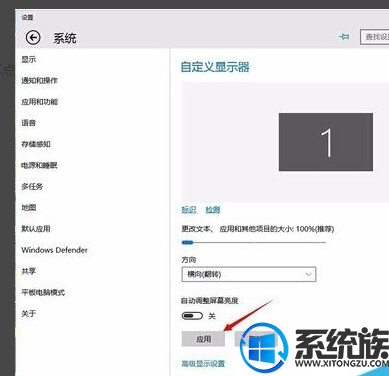Select monitor 1 display thumbnail
Image resolution: width=389 pixels, height=376 pixels.
pos(326,142)
